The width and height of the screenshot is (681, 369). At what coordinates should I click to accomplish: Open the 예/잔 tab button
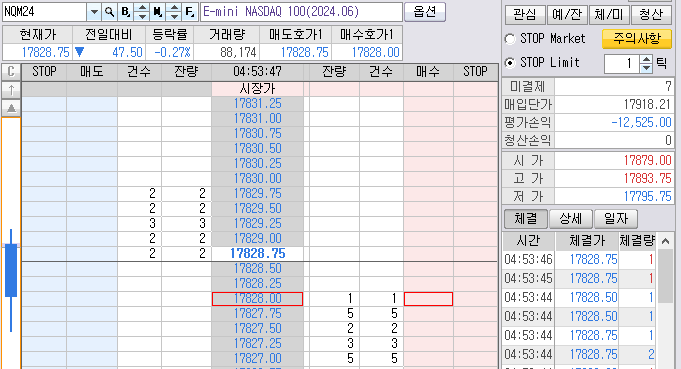(567, 15)
